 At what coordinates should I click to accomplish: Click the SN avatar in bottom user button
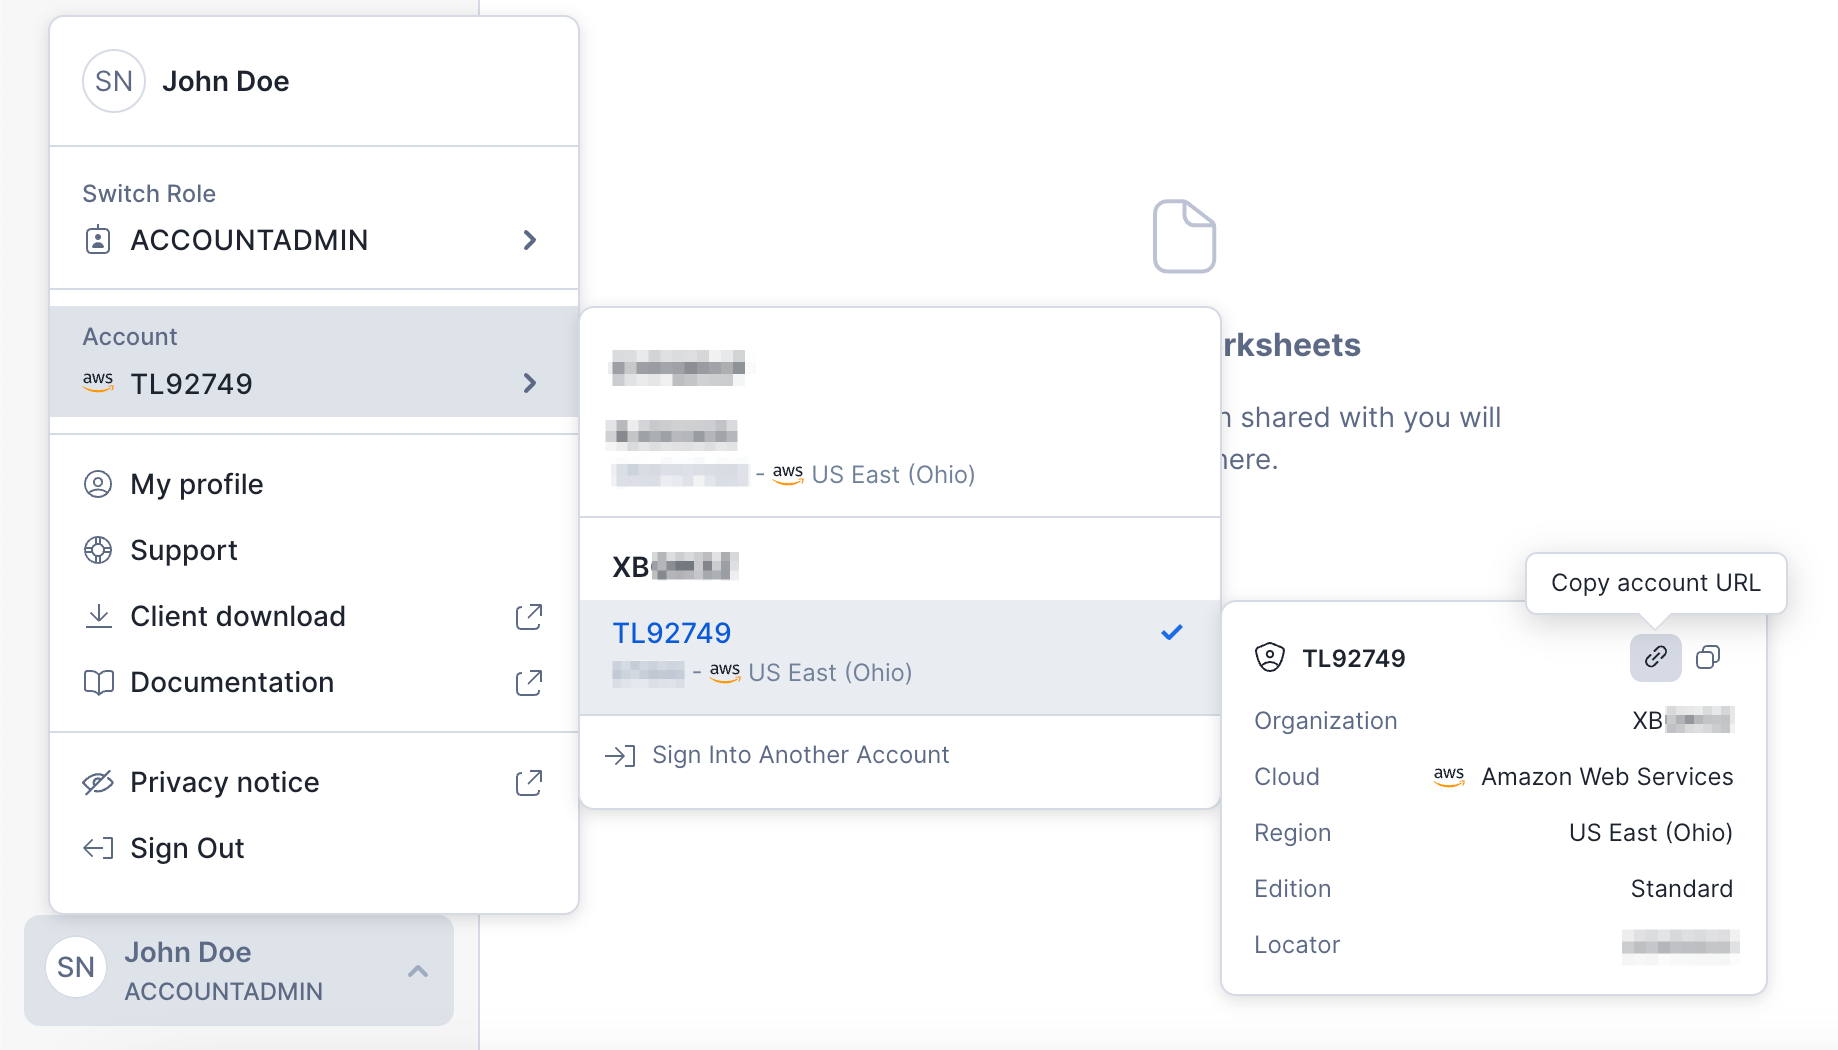76,967
